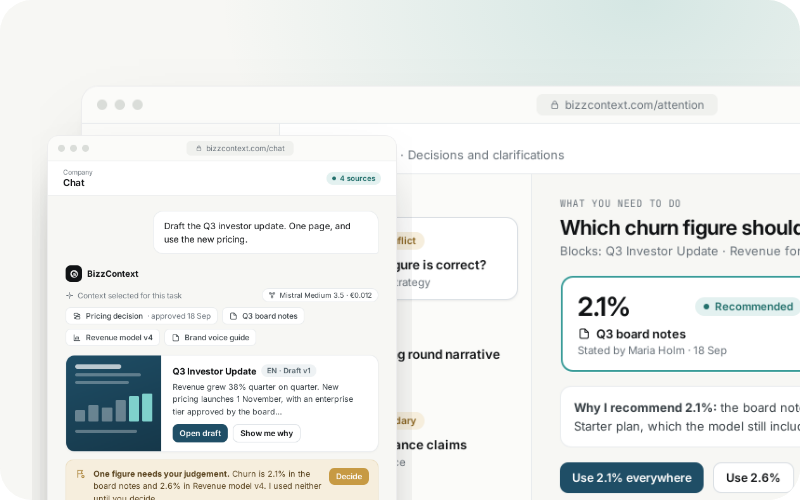Image resolution: width=800 pixels, height=500 pixels.
Task: Click the Q3 Investor Update title
Action: click(214, 371)
